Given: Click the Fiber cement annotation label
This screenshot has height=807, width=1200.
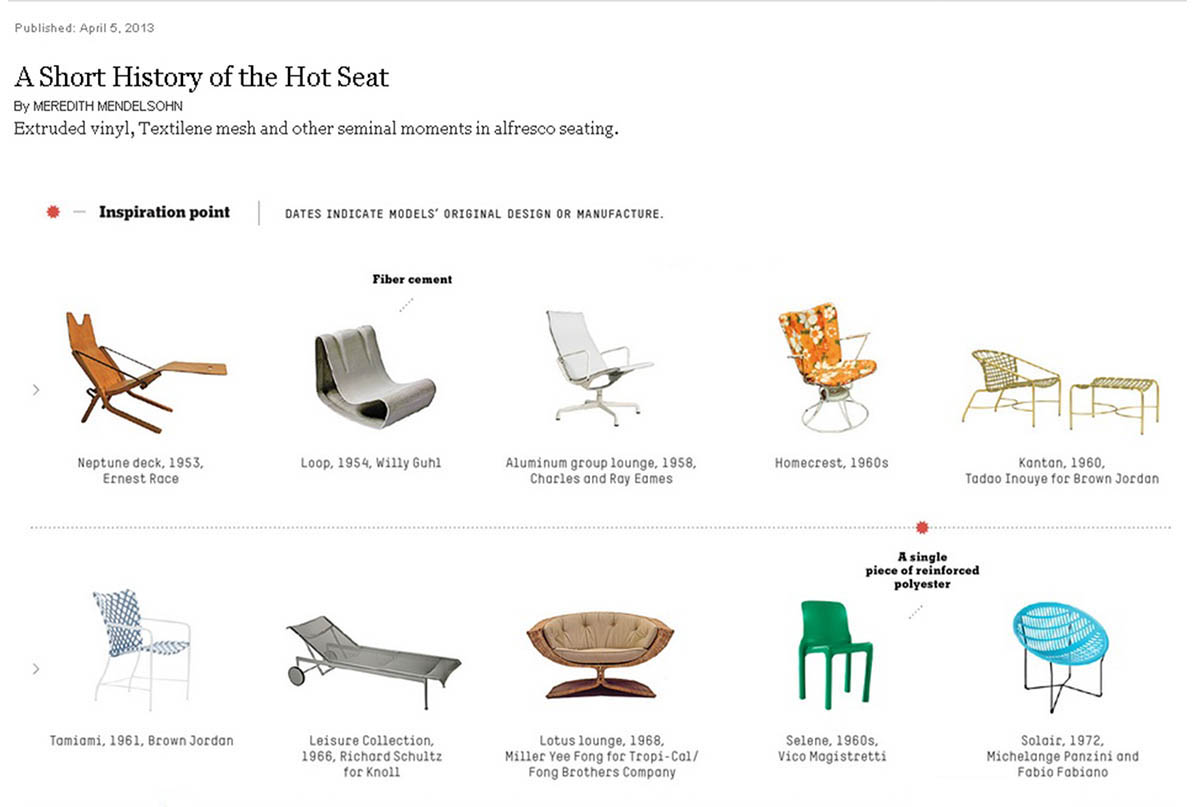Looking at the screenshot, I should (x=412, y=279).
